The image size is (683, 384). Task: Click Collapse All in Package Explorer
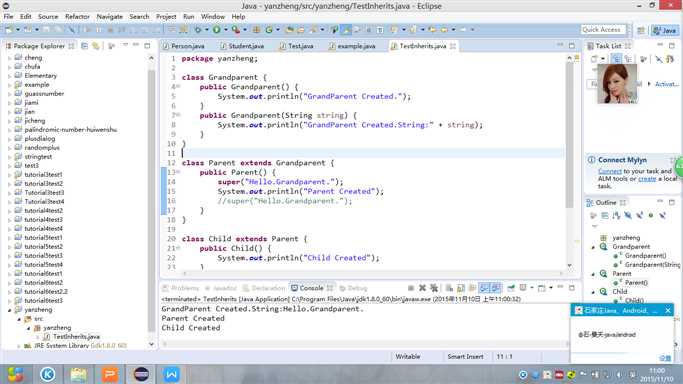click(85, 46)
